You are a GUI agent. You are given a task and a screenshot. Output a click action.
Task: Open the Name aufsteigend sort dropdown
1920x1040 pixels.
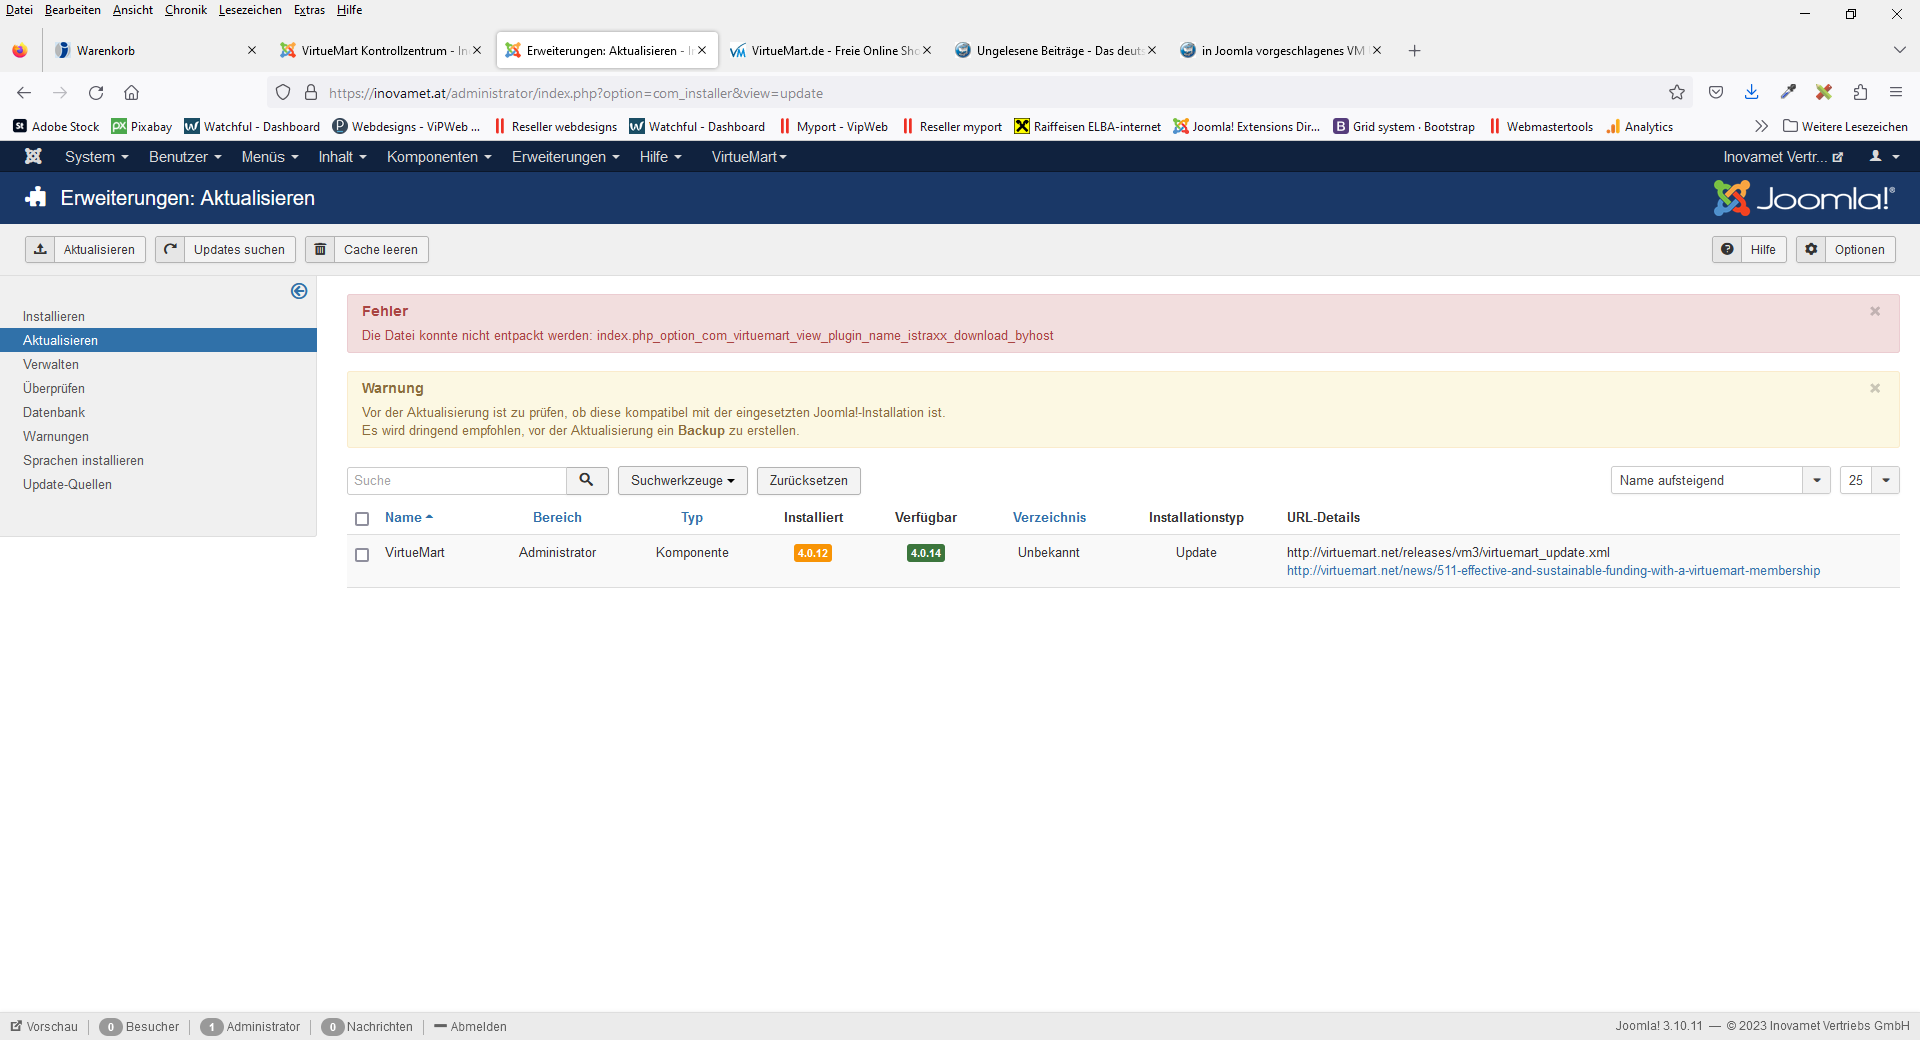[1720, 481]
